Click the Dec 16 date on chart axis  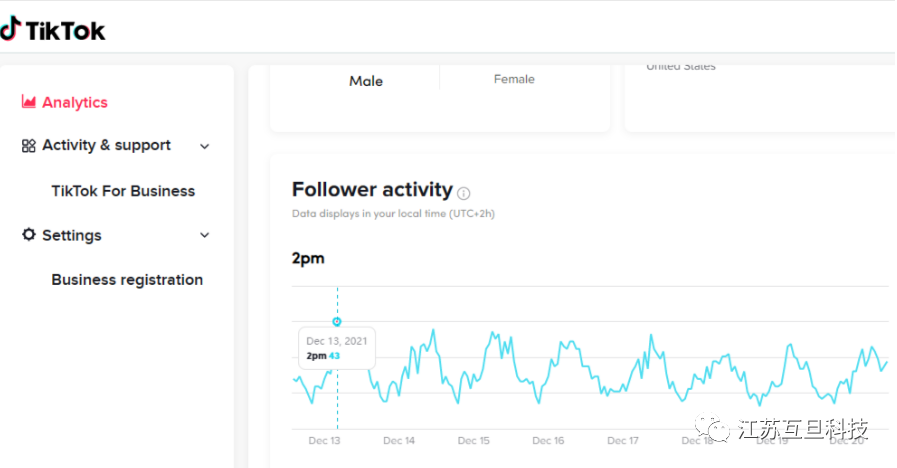click(x=548, y=441)
